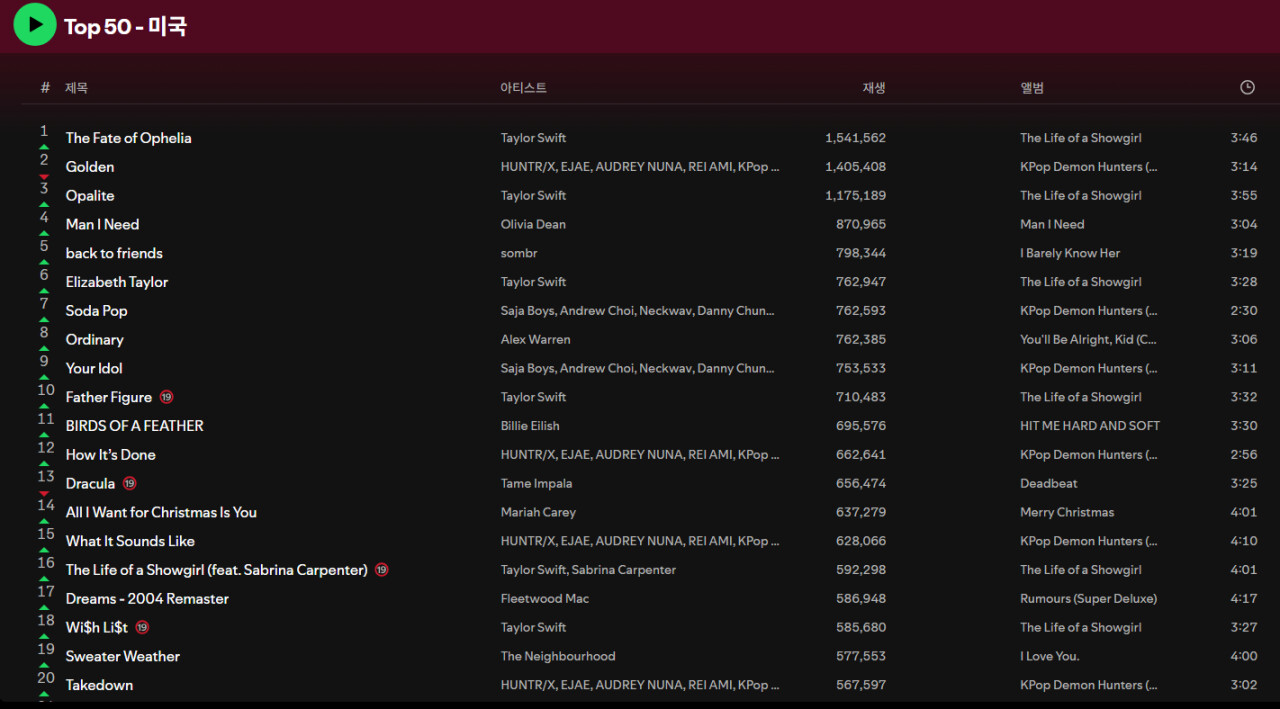Select the Soda Pop track
Image resolution: width=1280 pixels, height=709 pixels.
pyautogui.click(x=97, y=311)
